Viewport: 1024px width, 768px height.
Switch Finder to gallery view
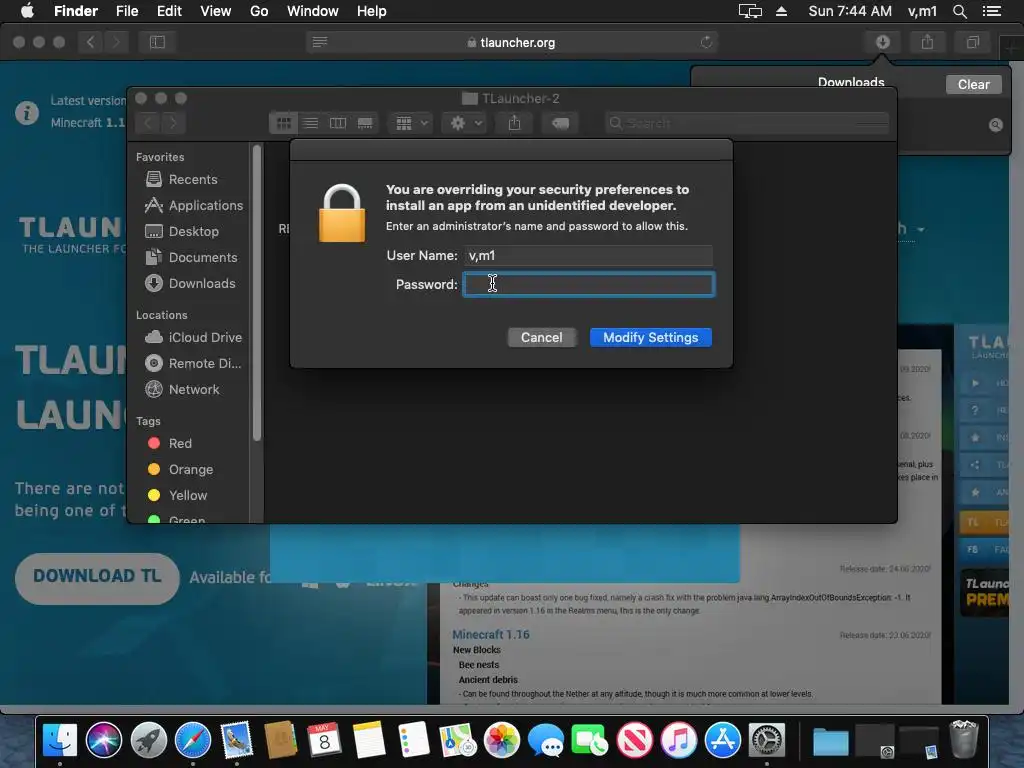click(x=365, y=123)
